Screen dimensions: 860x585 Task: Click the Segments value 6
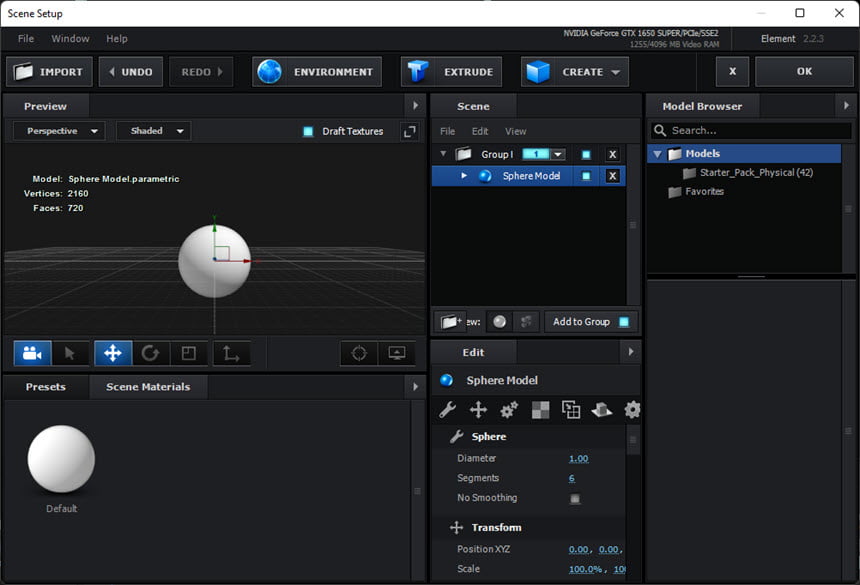[x=572, y=478]
